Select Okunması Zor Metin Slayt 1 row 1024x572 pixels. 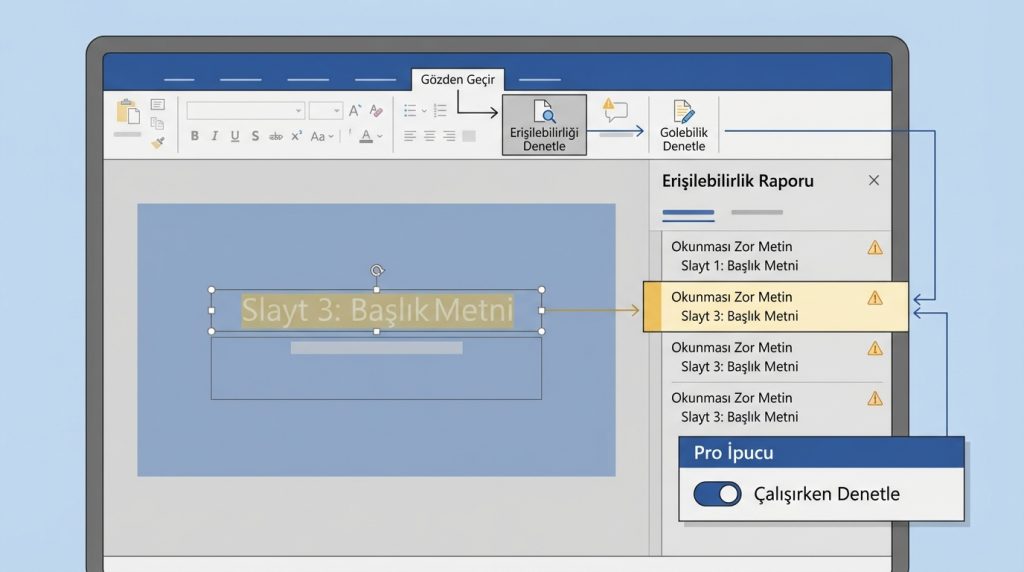(x=775, y=256)
